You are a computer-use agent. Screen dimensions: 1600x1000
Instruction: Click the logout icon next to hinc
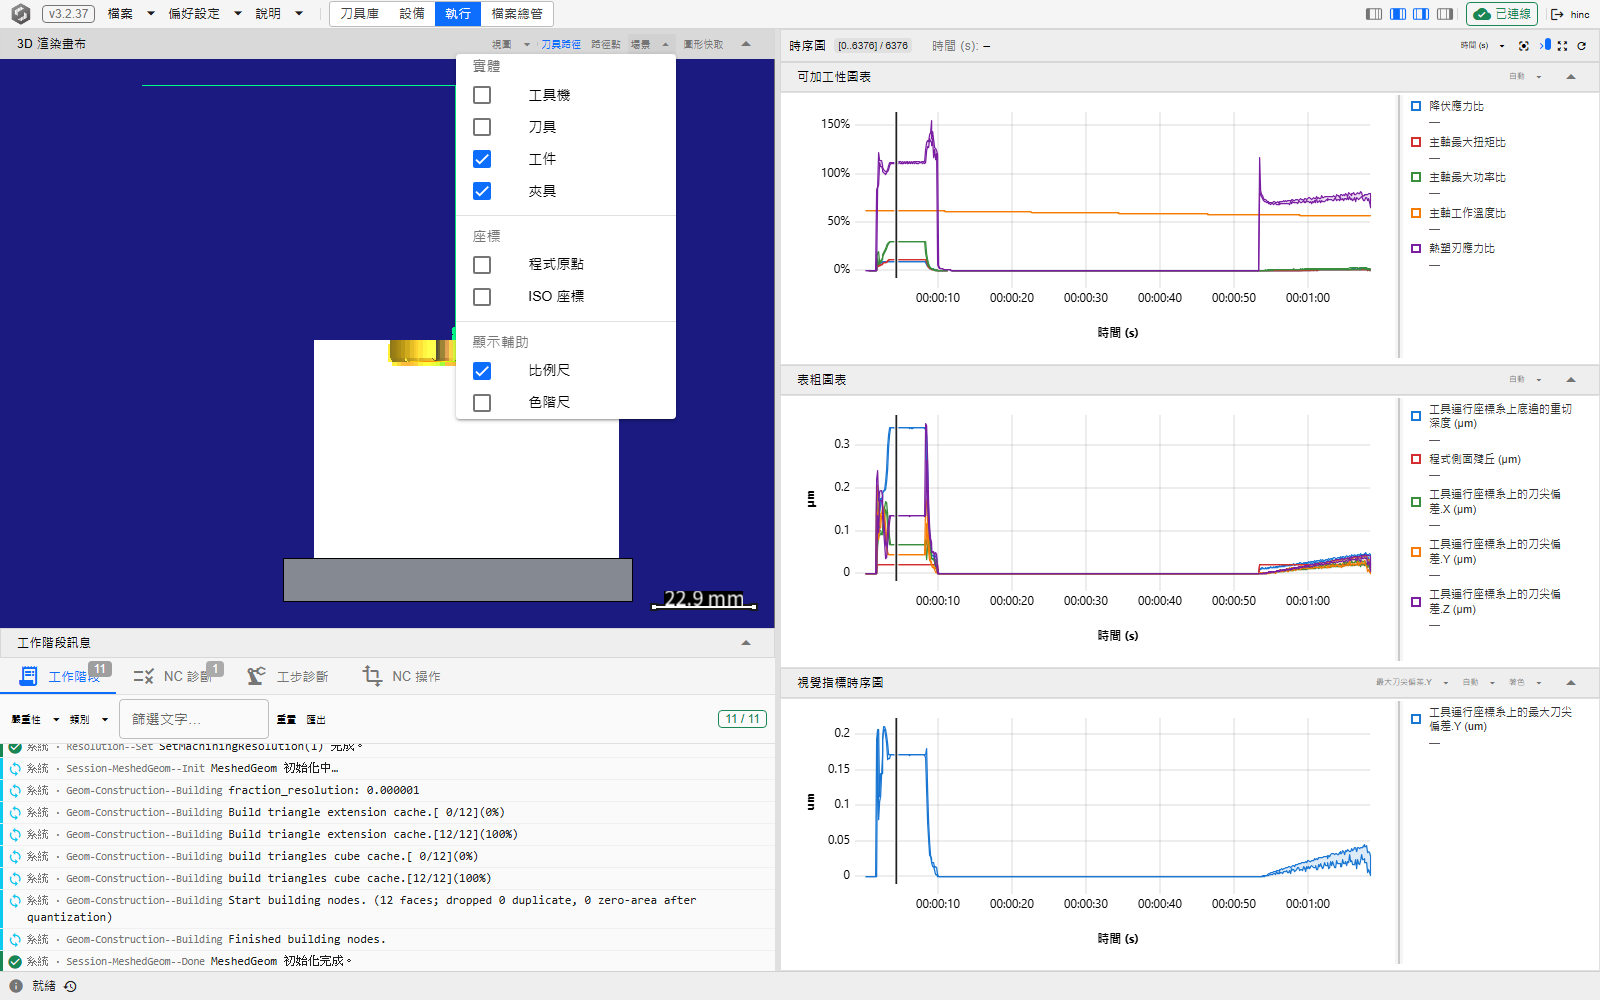(1557, 14)
